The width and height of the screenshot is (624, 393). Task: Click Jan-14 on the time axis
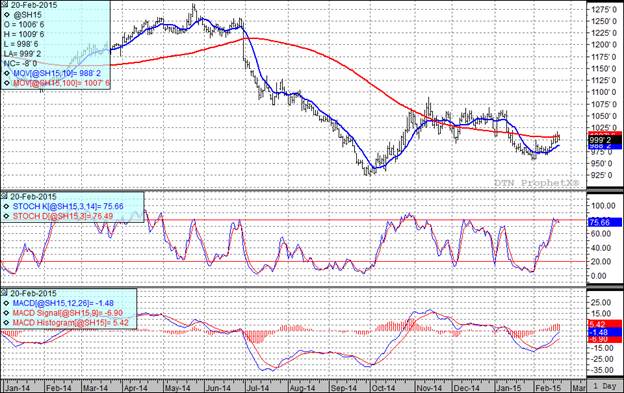[18, 387]
